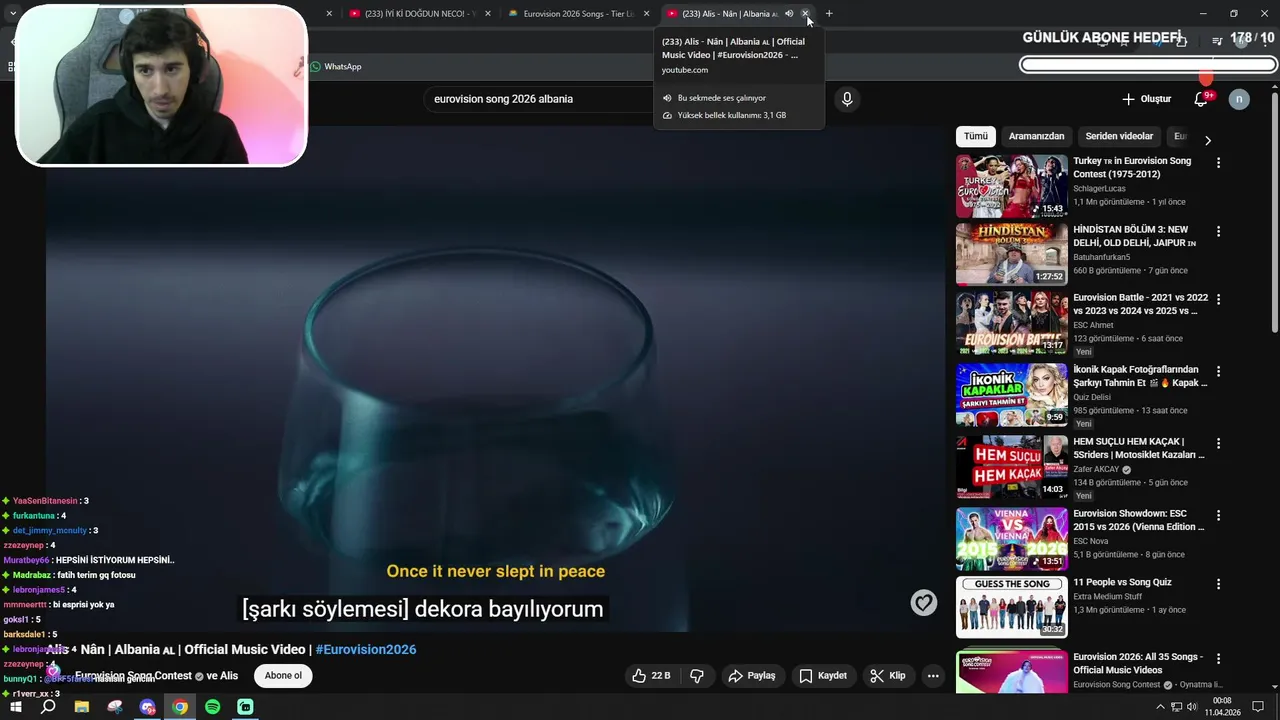The height and width of the screenshot is (720, 1280).
Task: Click the Extra Medium Stuff channel name
Action: pyautogui.click(x=1109, y=596)
